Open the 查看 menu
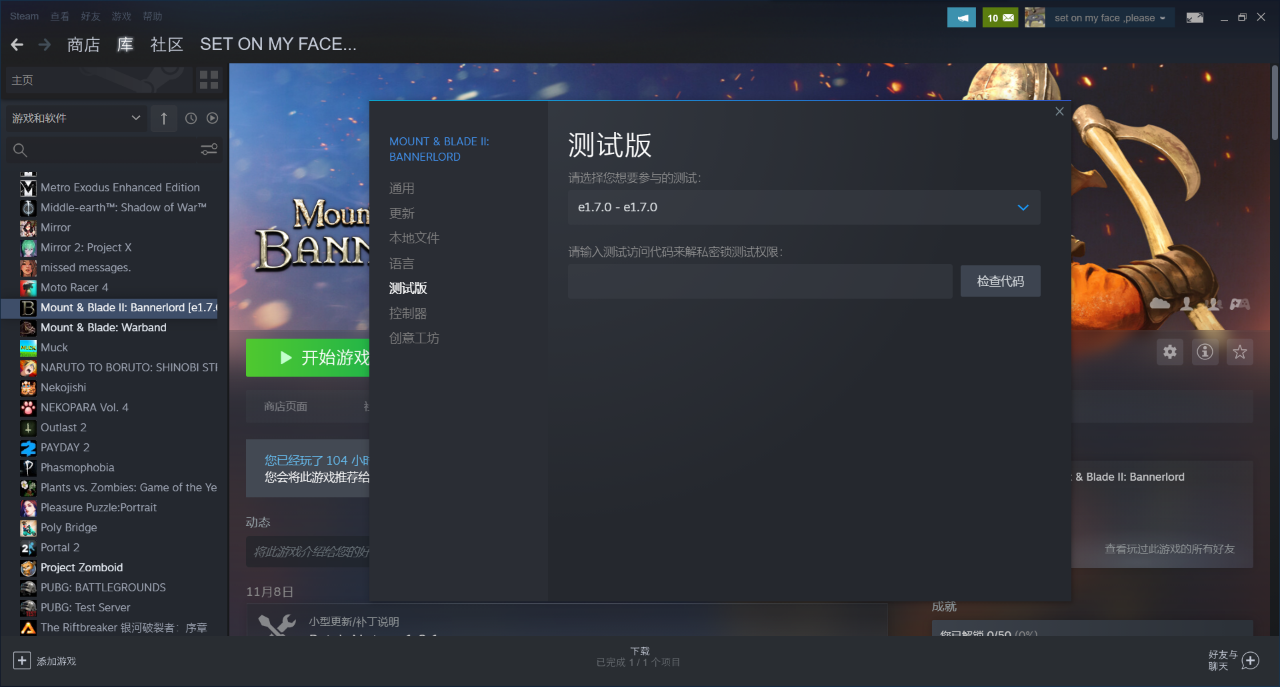 [x=60, y=17]
